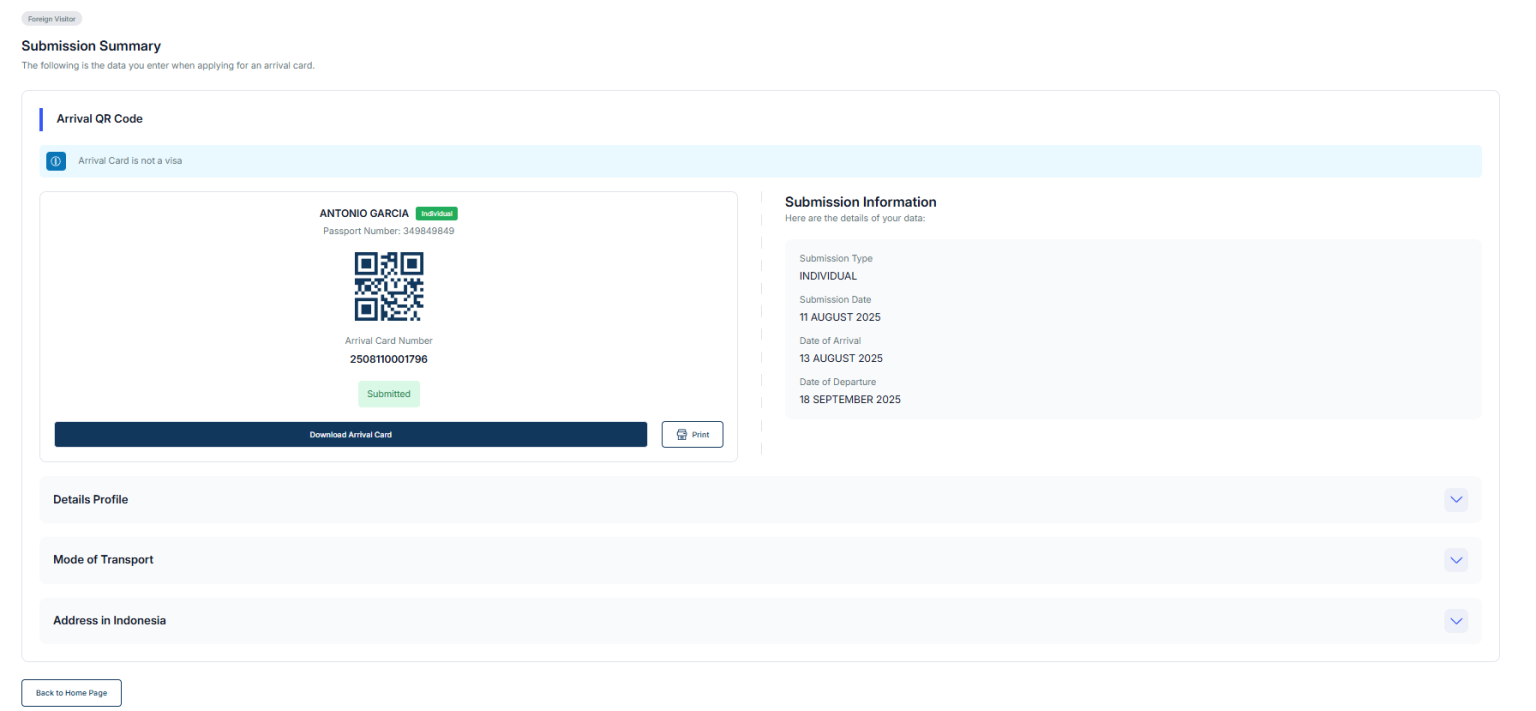Click the Print button

pos(692,435)
